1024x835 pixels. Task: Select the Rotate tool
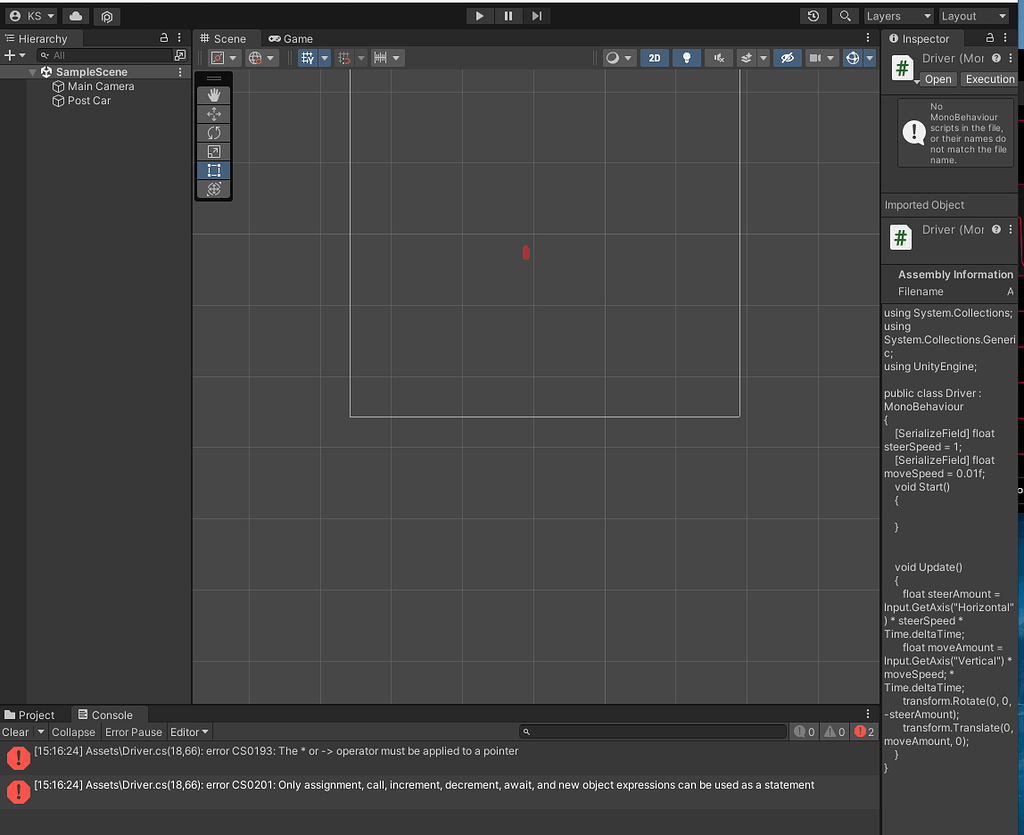coord(213,133)
